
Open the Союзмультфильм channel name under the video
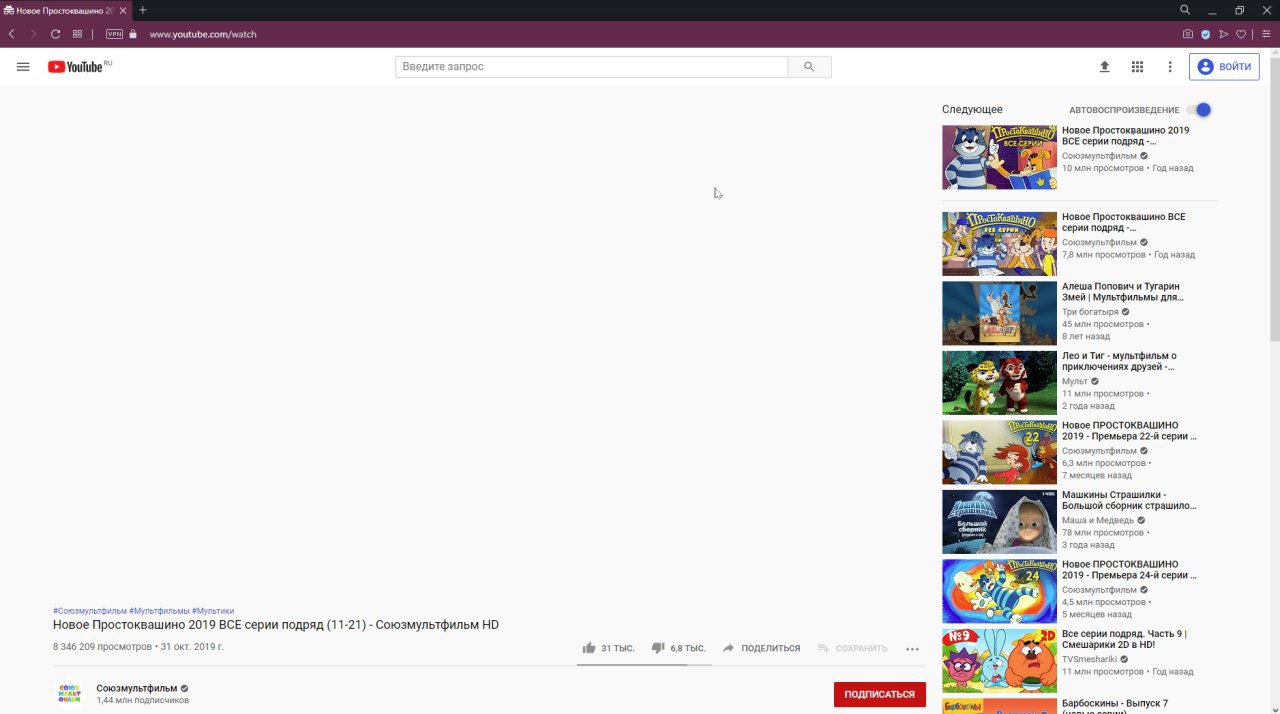tap(137, 688)
